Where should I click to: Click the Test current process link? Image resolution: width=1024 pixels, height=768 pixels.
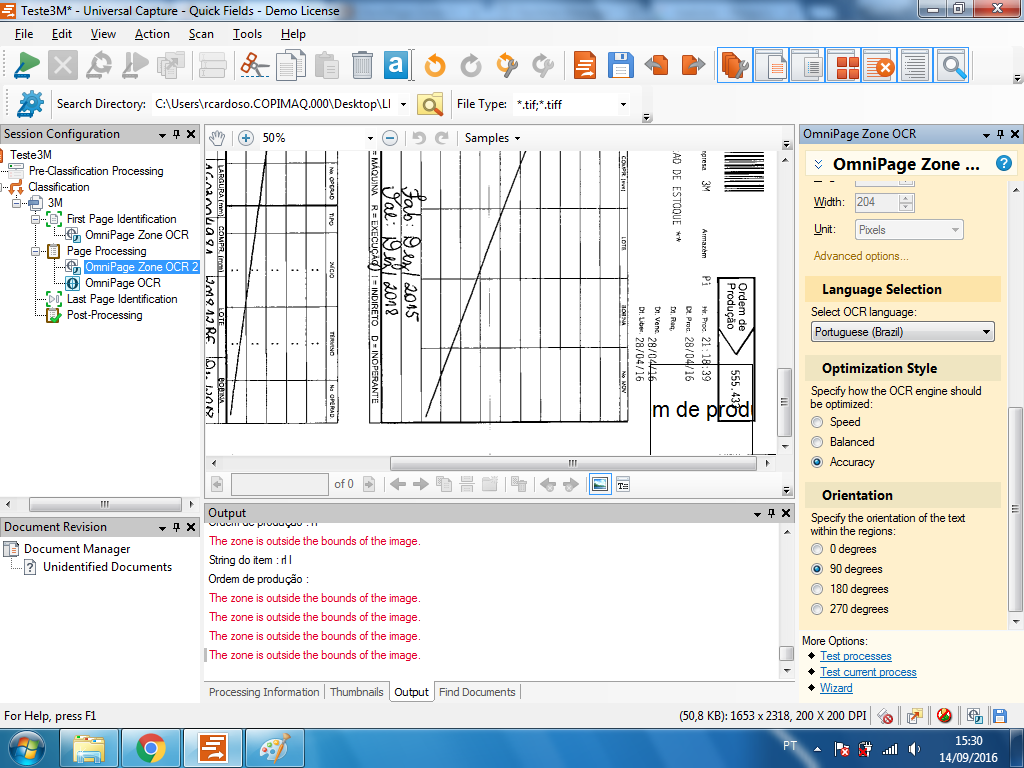click(868, 672)
